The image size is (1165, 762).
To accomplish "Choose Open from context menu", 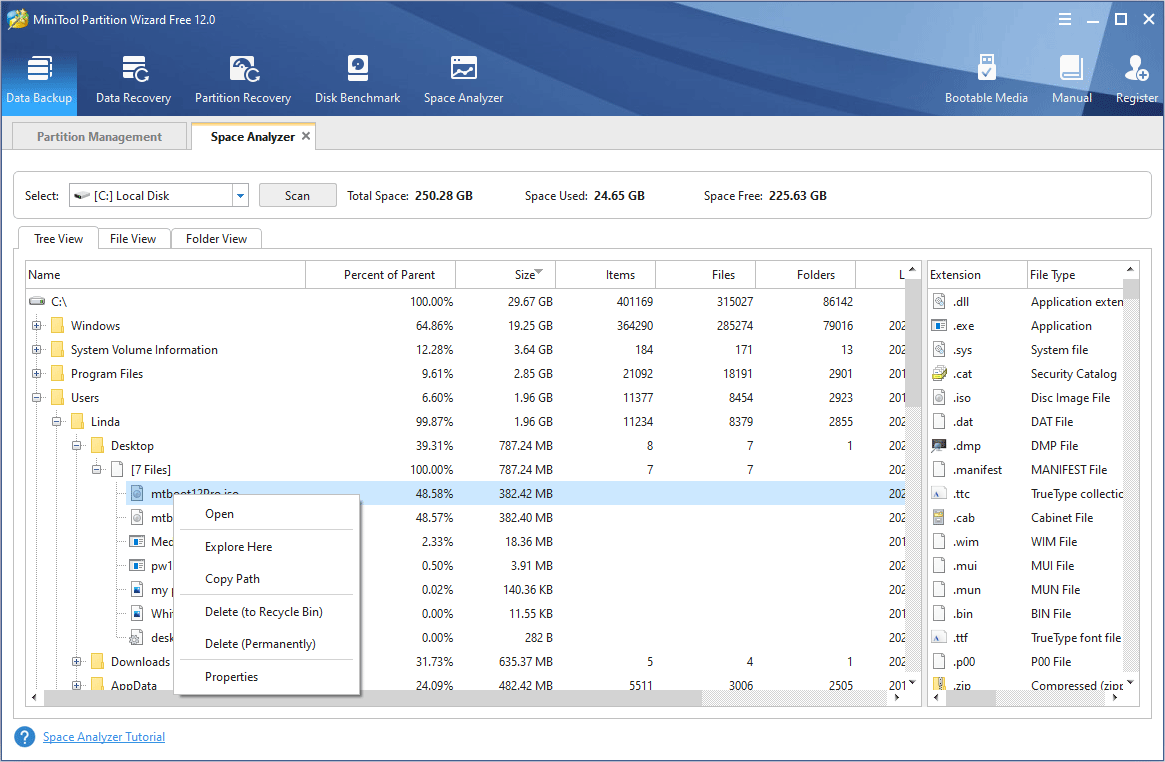I will click(267, 514).
